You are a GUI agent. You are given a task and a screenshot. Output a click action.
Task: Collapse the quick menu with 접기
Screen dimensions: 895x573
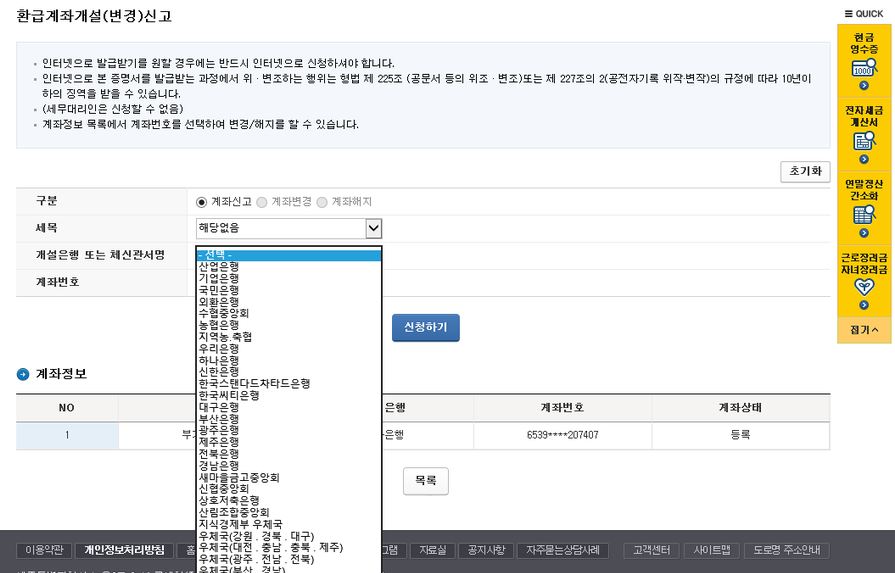pyautogui.click(x=864, y=329)
